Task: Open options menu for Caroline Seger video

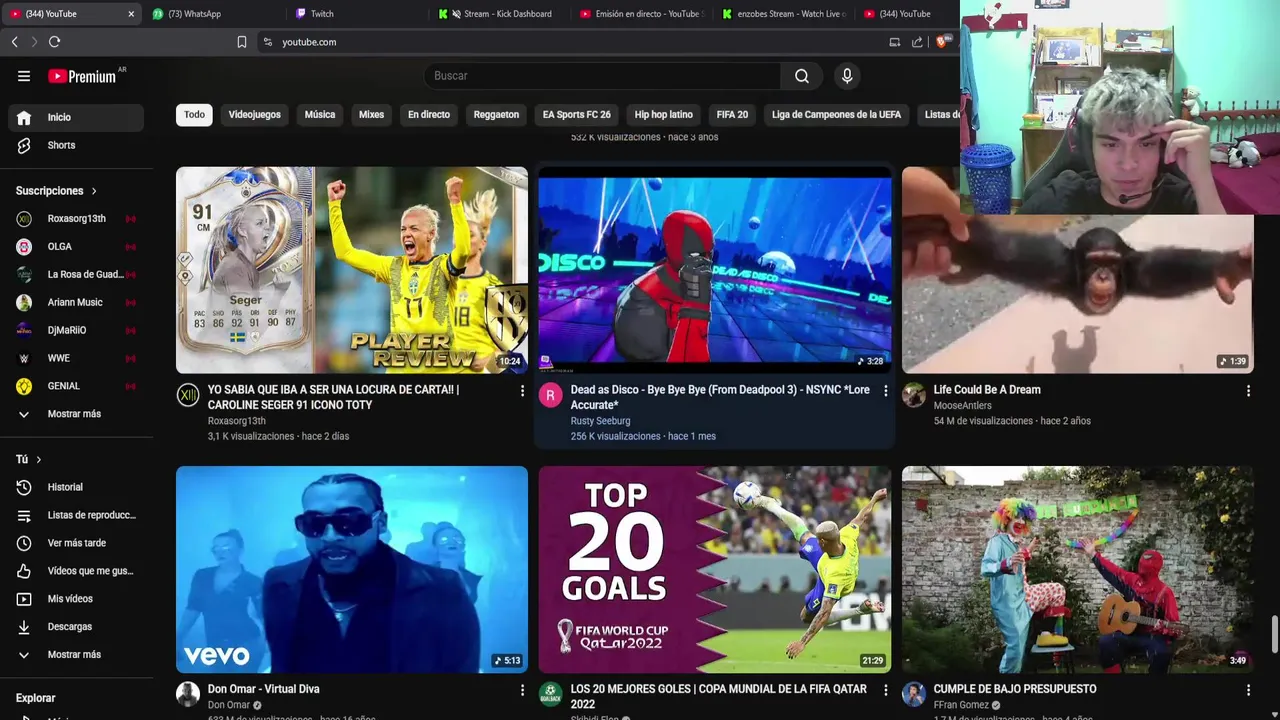Action: point(522,391)
